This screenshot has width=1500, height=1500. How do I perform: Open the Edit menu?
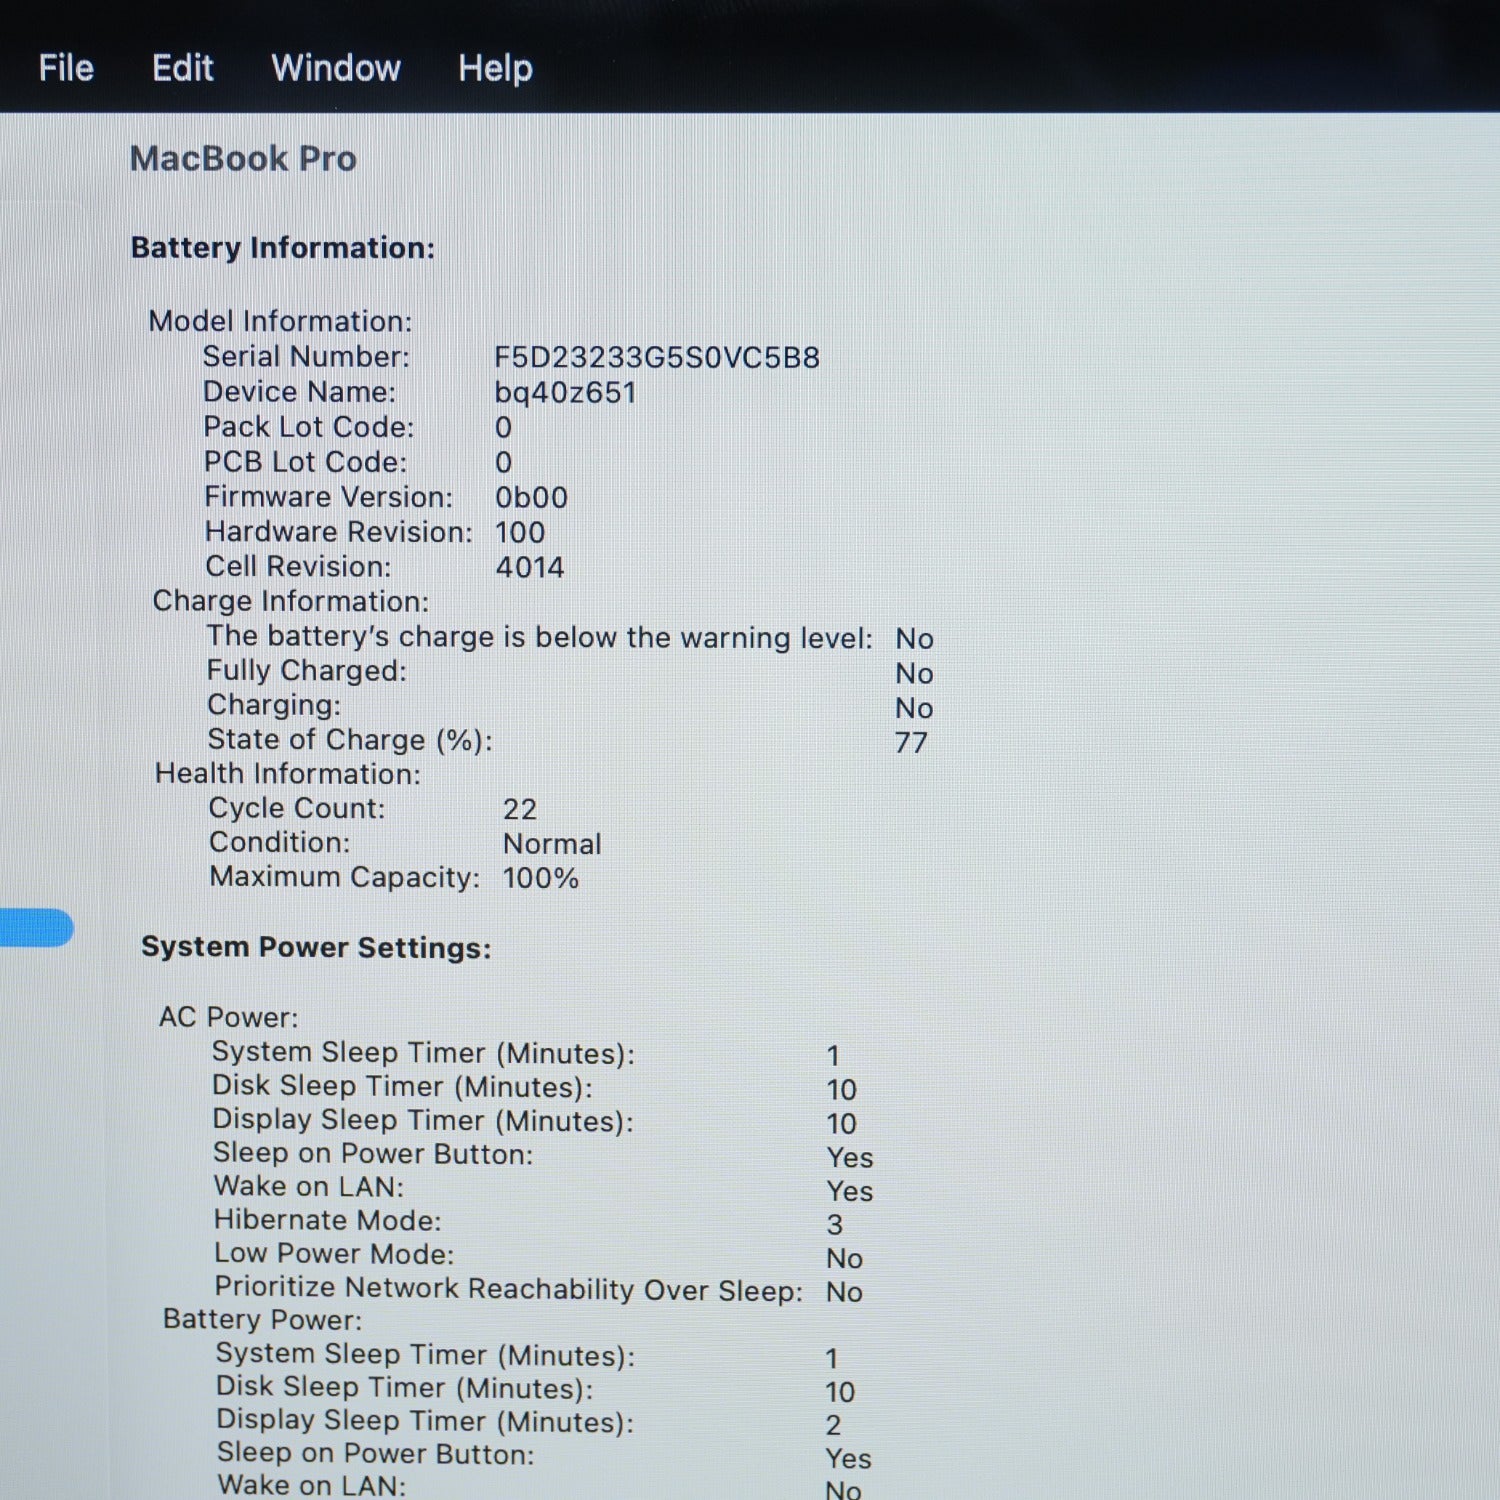click(x=183, y=68)
